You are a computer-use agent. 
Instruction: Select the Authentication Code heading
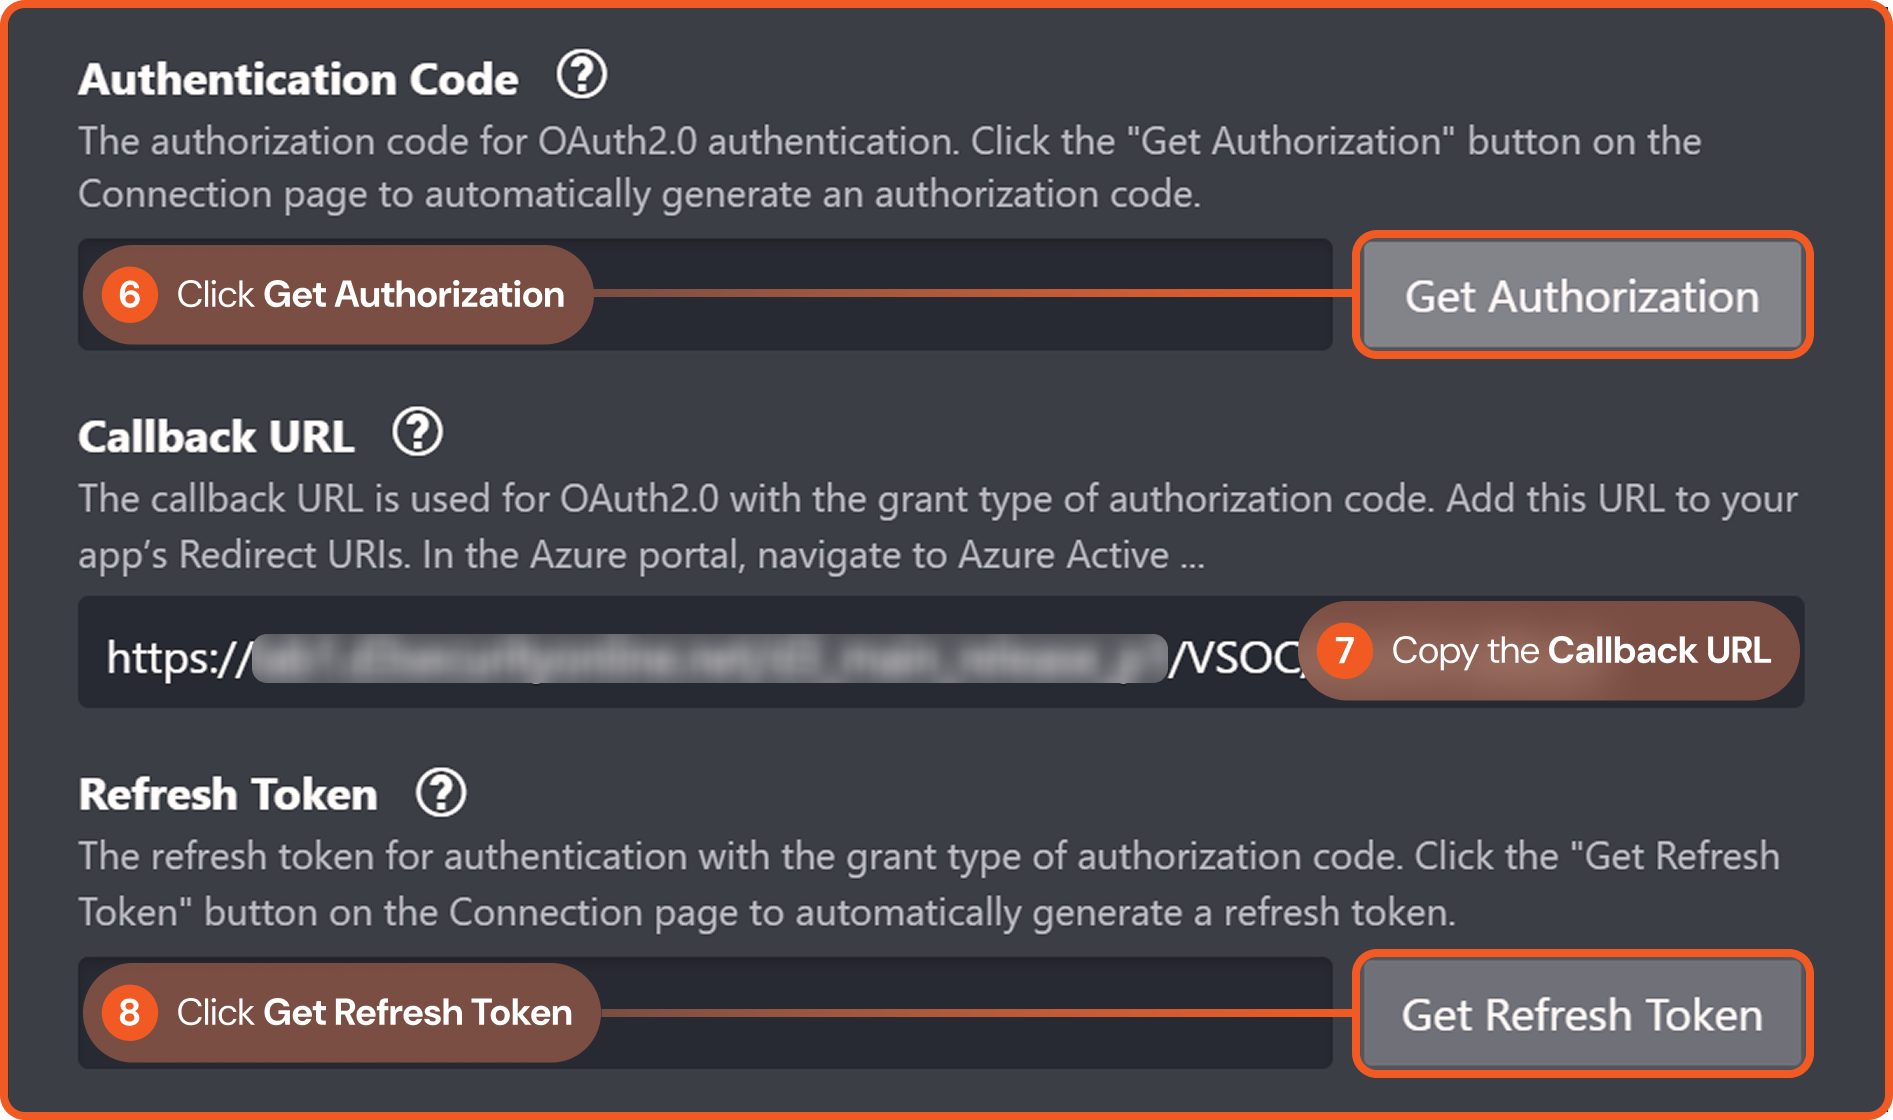[x=298, y=79]
